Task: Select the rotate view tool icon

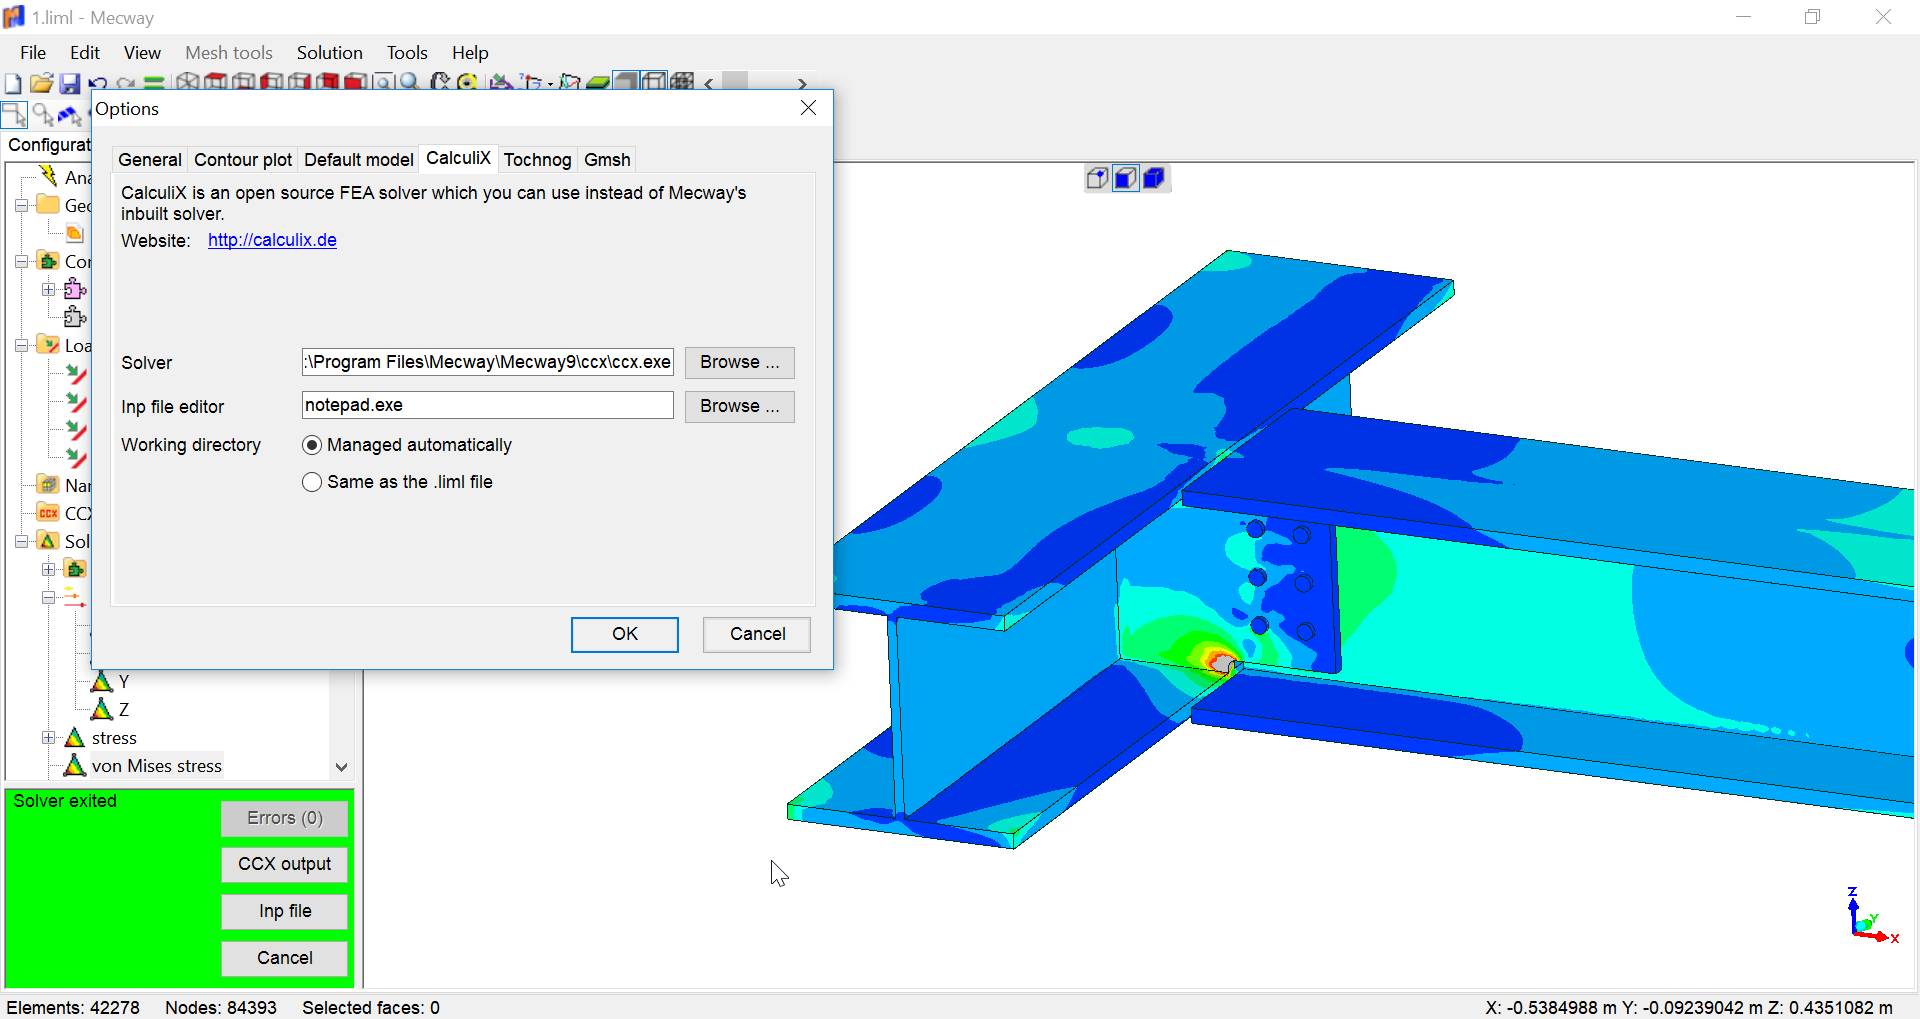Action: (440, 82)
